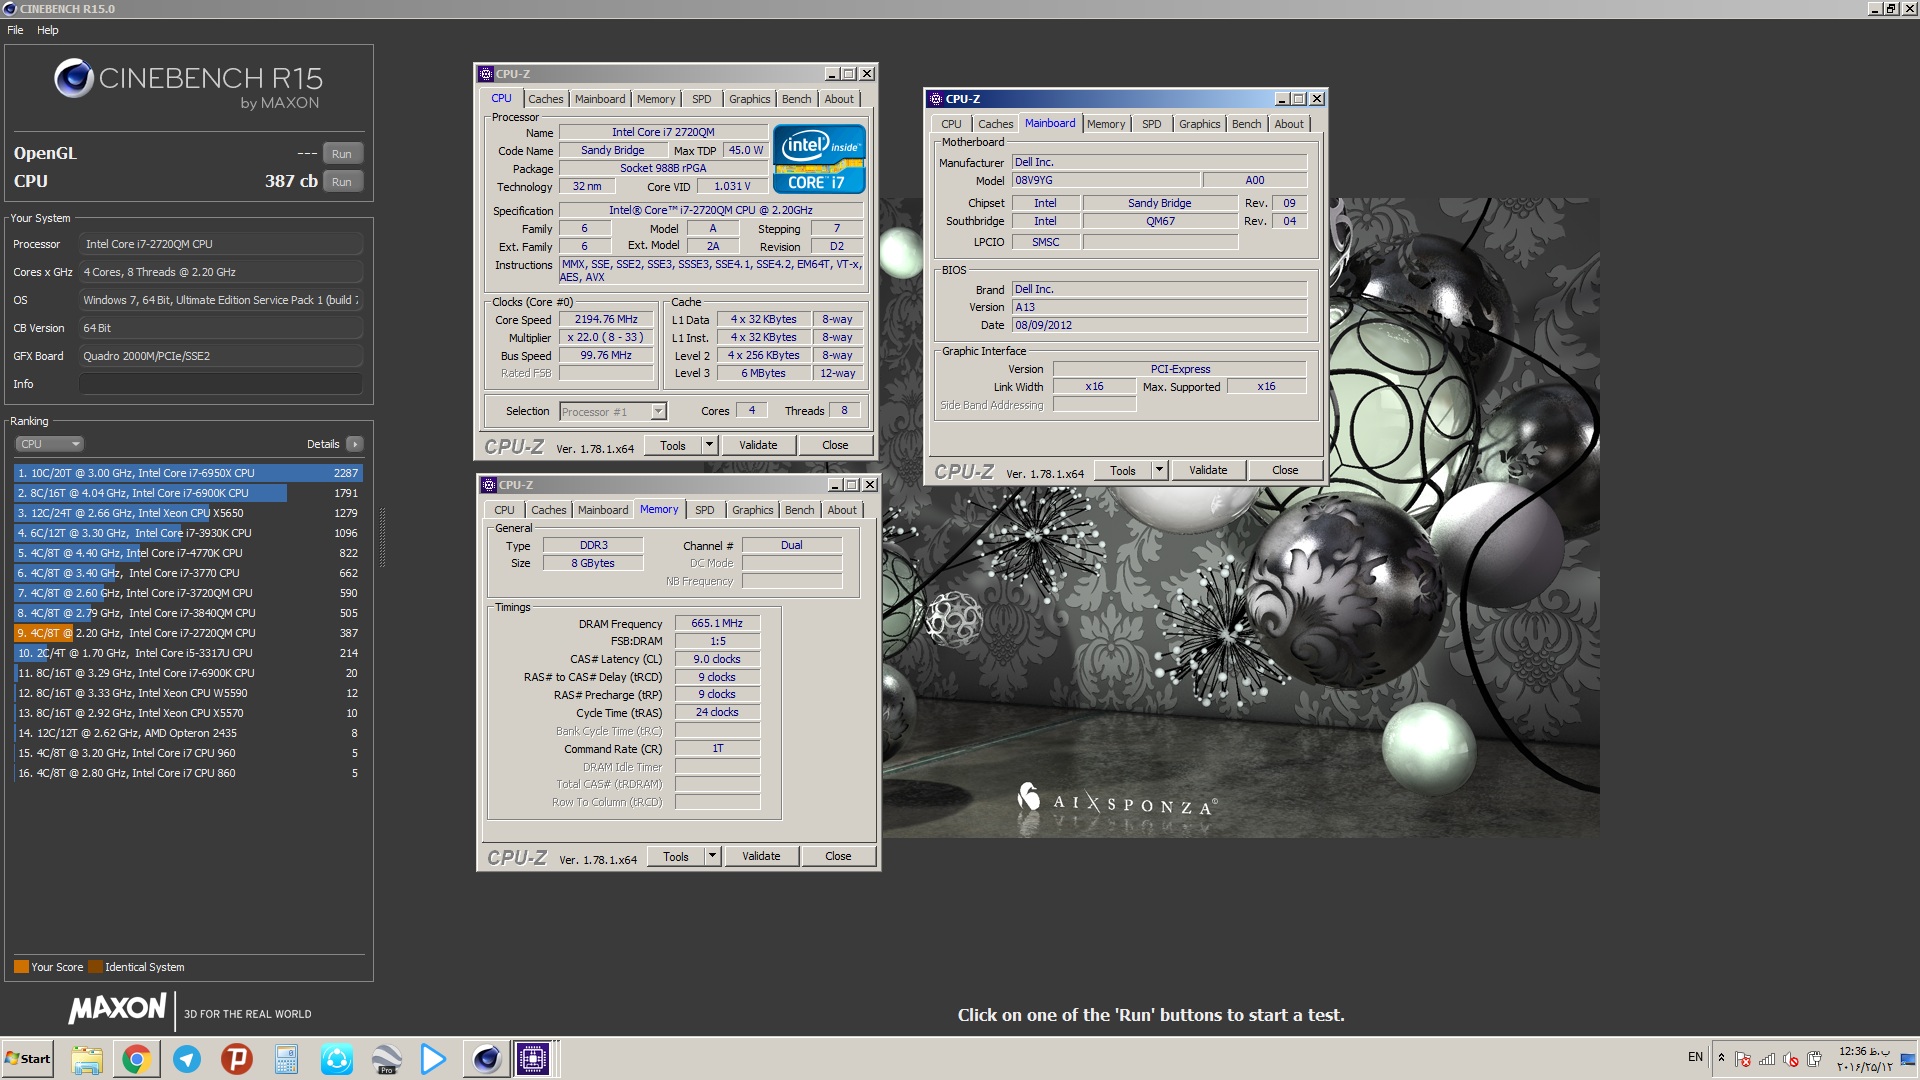Click the empty Info field in Your System
This screenshot has height=1080, width=1920.
220,384
